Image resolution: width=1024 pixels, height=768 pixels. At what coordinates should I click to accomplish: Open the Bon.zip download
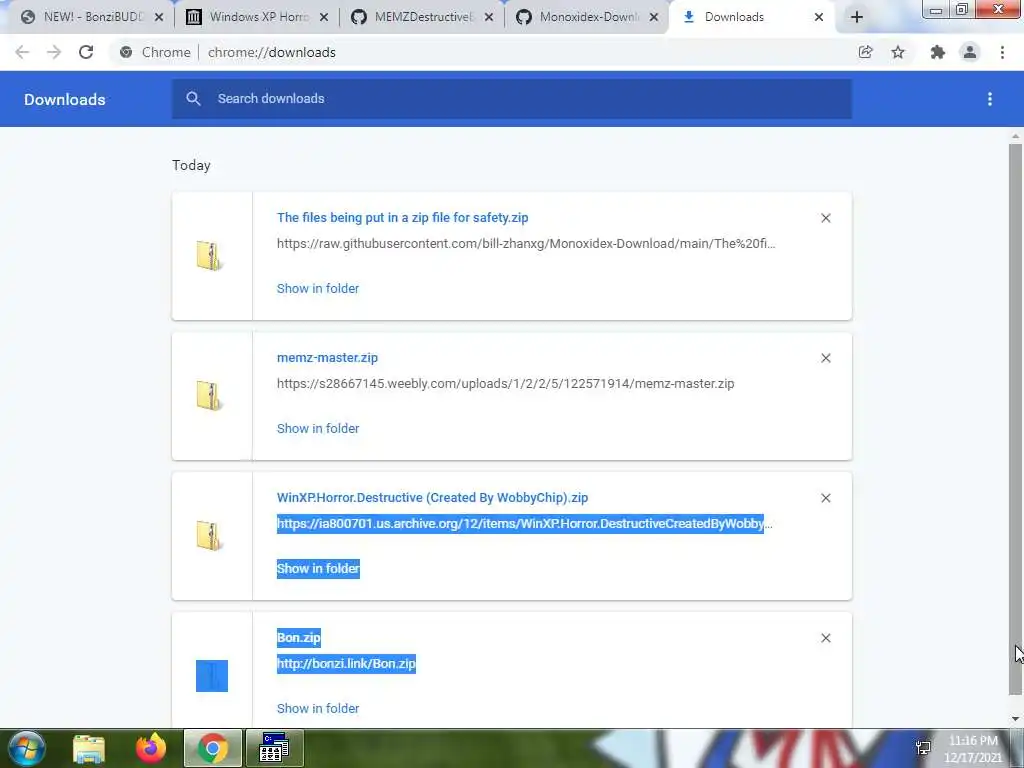coord(298,637)
